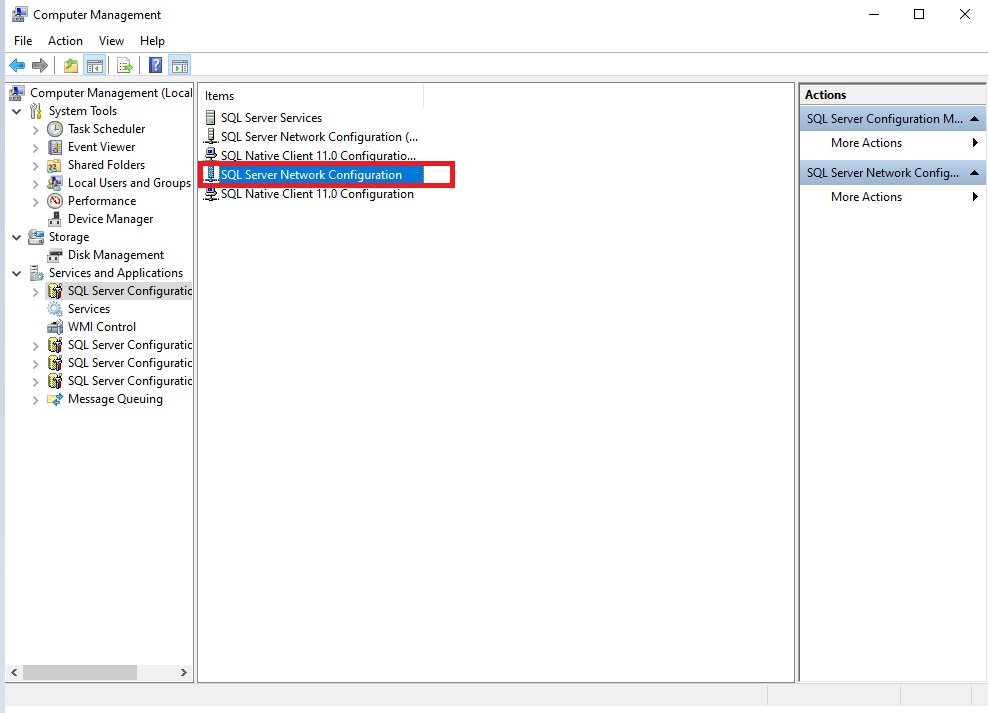Select Disk Management label in the tree
This screenshot has width=989, height=713.
(116, 255)
